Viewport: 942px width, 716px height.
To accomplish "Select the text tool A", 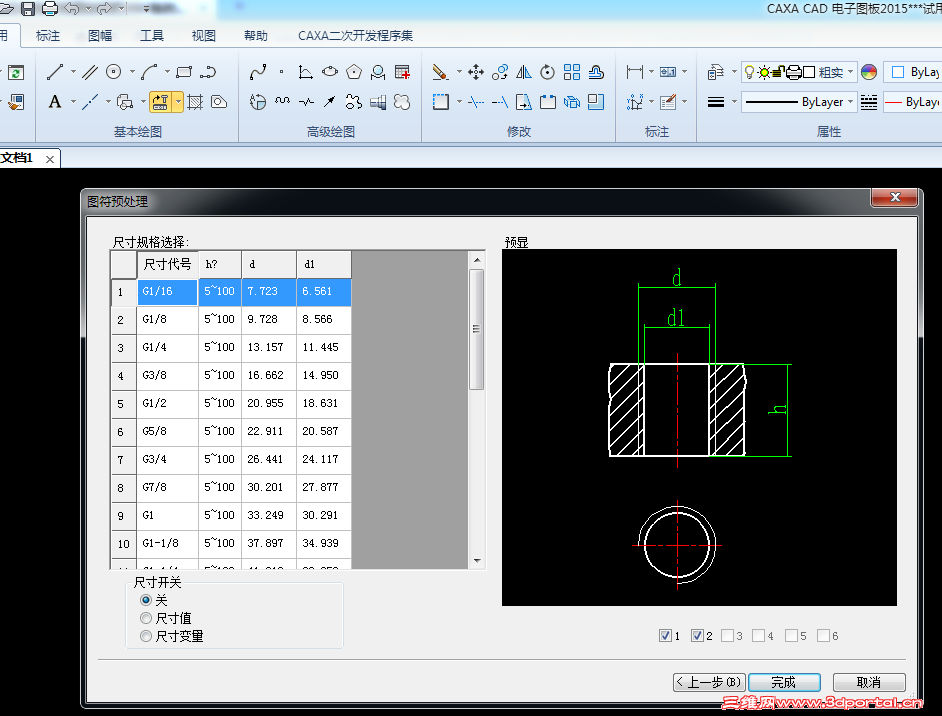I will point(55,102).
